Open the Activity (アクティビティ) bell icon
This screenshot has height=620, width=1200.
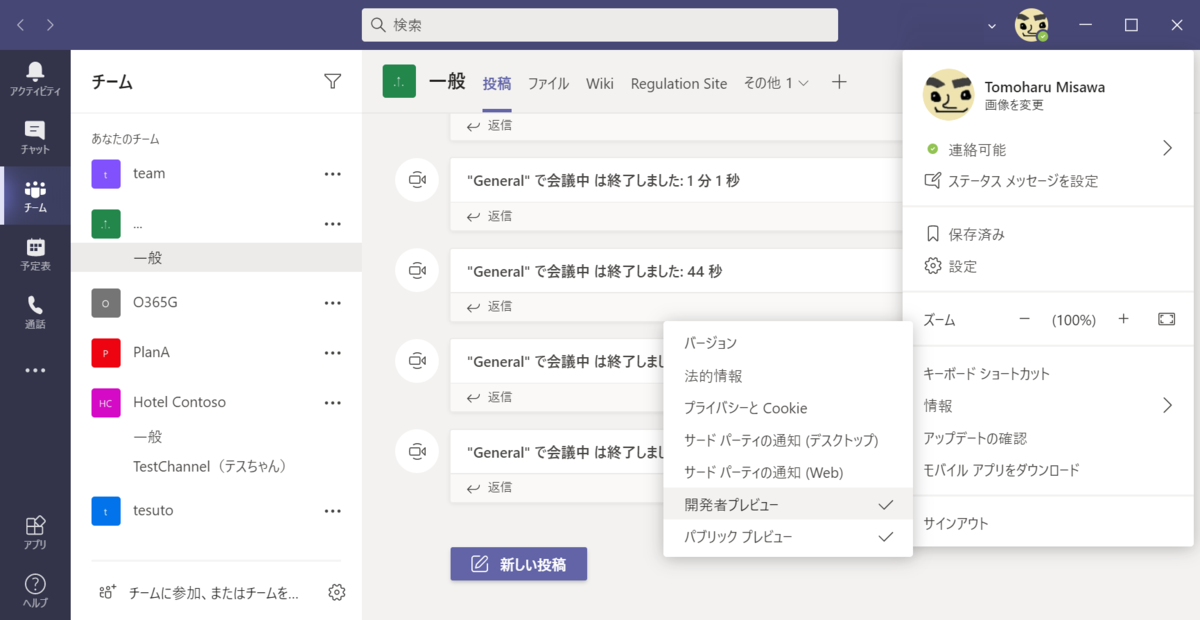pos(35,78)
